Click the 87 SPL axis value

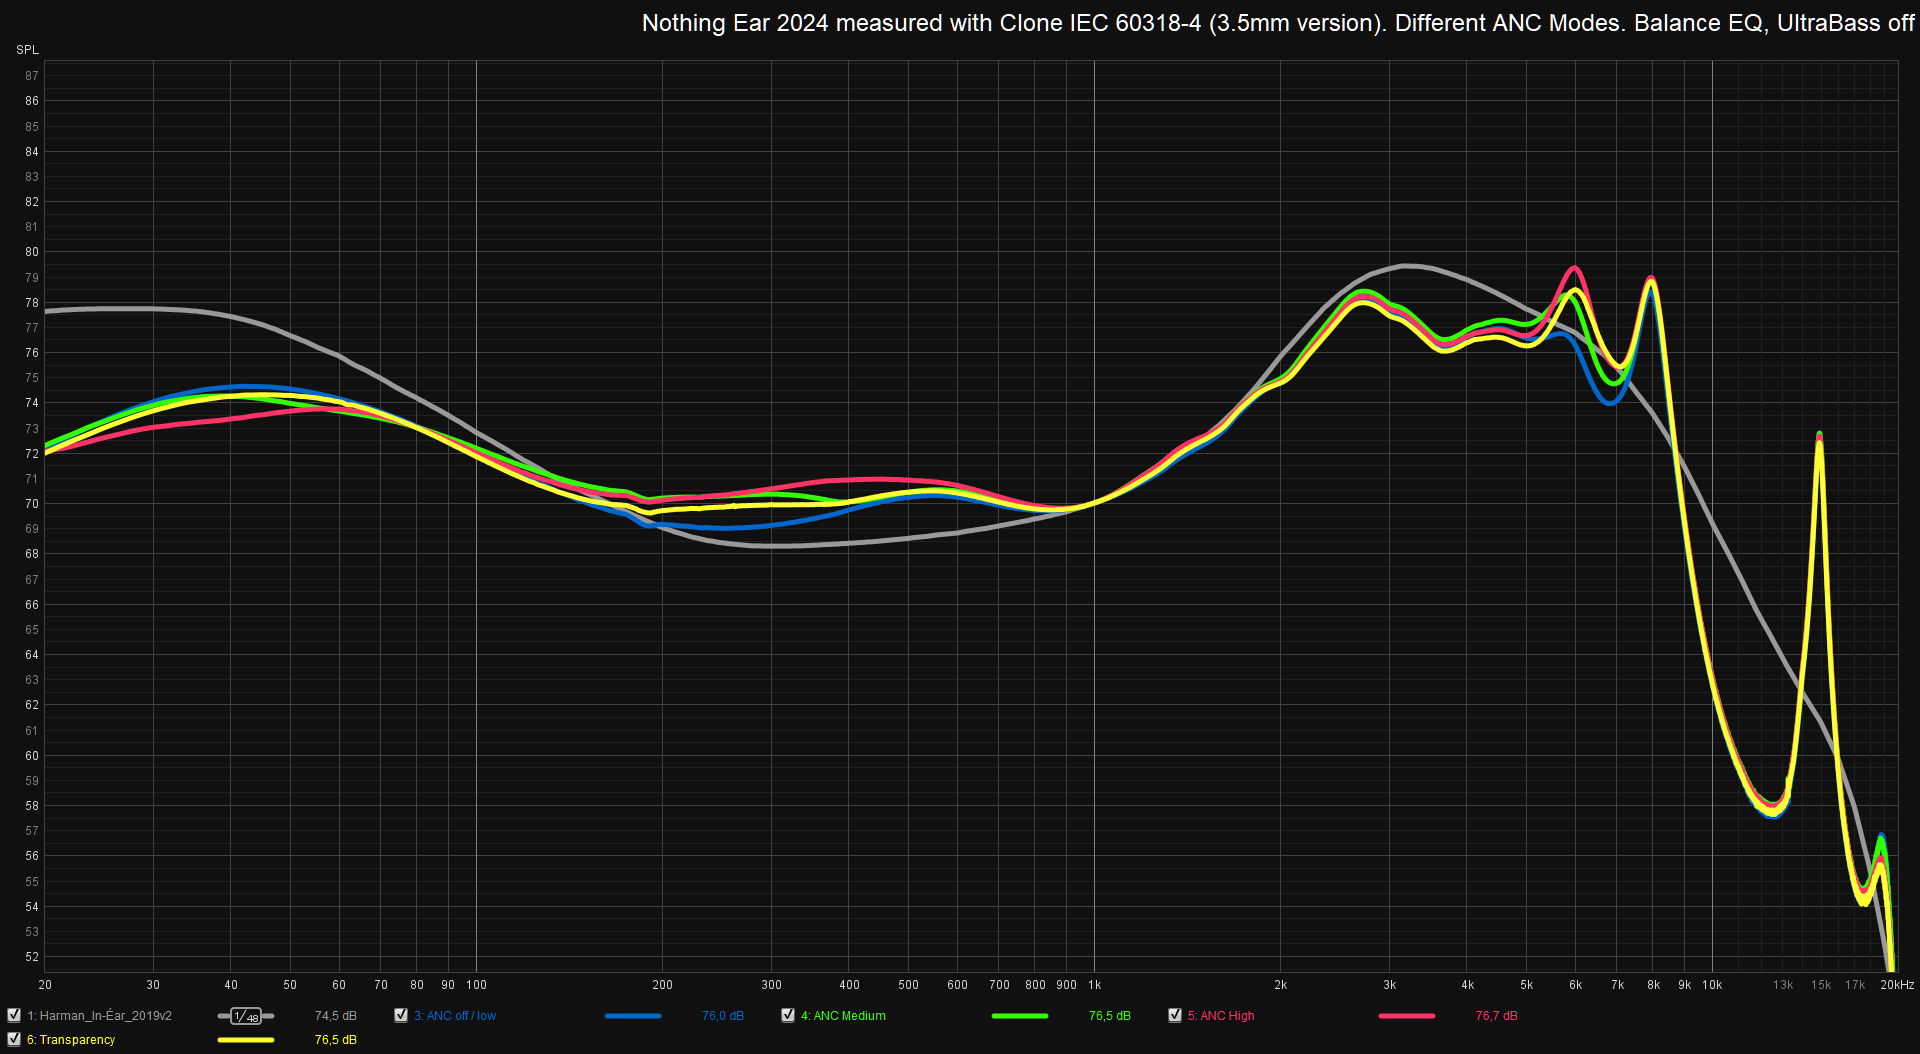[x=32, y=76]
